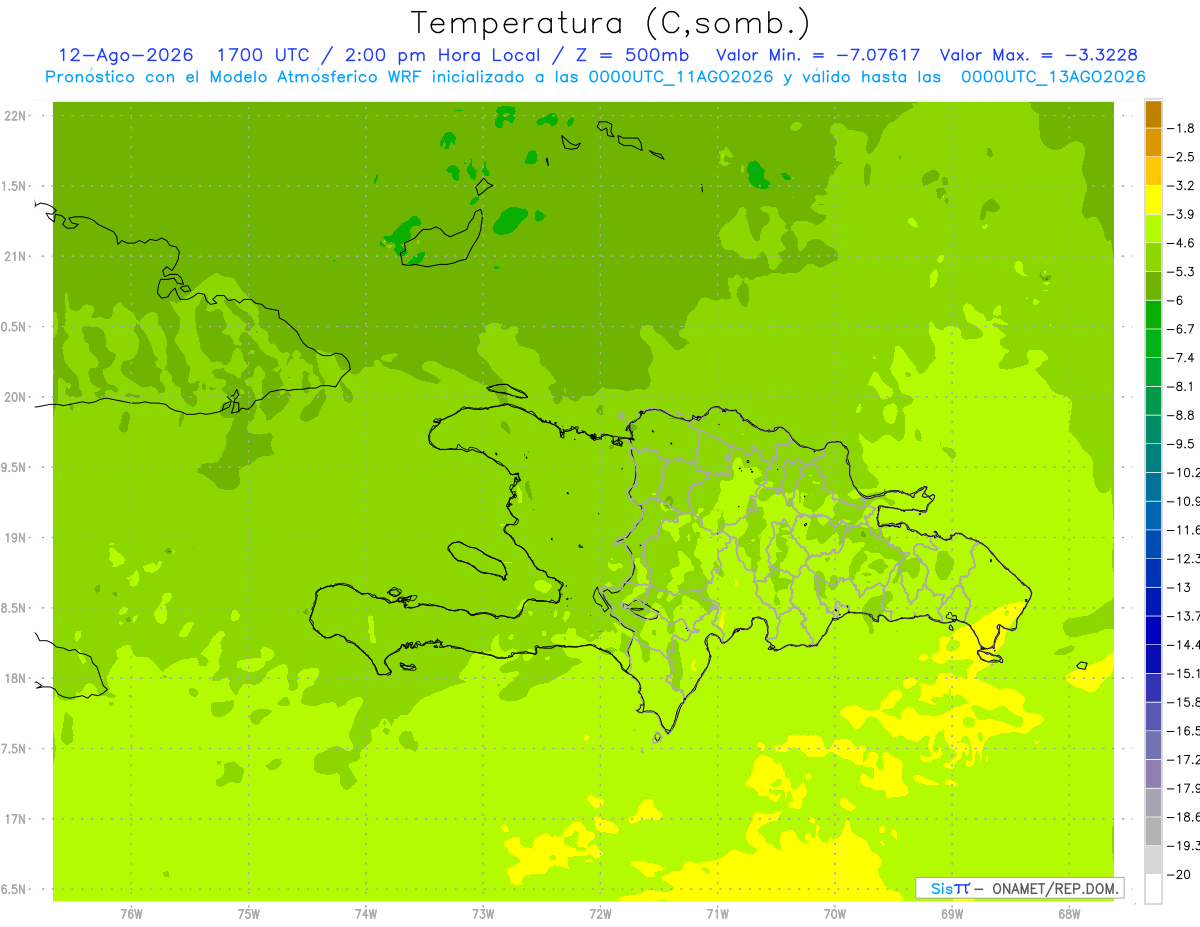The height and width of the screenshot is (927, 1200).
Task: Click the "-14.4" colorbar label
Action: click(1185, 645)
